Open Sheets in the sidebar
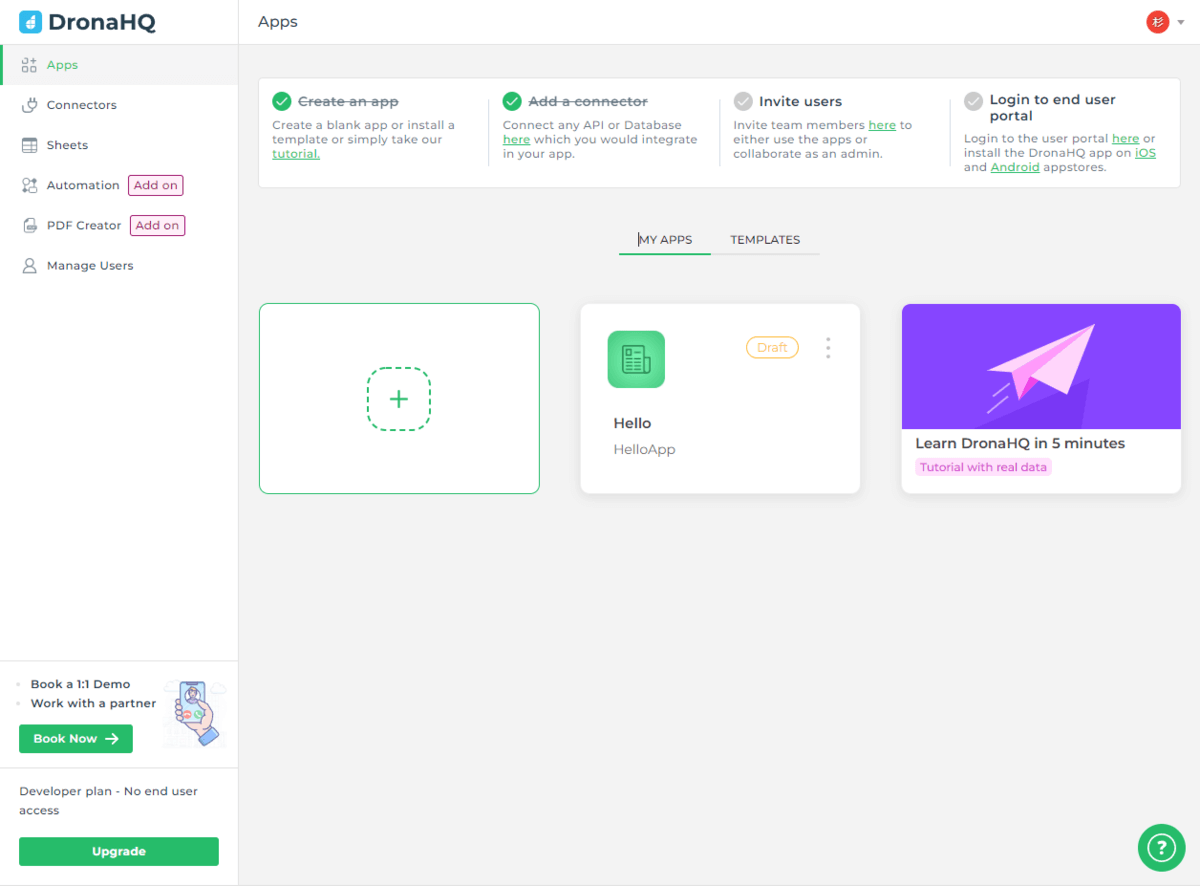Viewport: 1200px width, 886px height. [x=119, y=145]
